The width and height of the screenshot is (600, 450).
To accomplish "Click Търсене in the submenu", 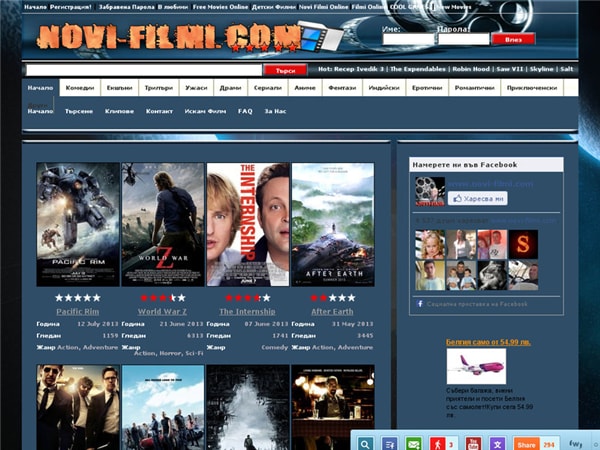I will (x=79, y=111).
